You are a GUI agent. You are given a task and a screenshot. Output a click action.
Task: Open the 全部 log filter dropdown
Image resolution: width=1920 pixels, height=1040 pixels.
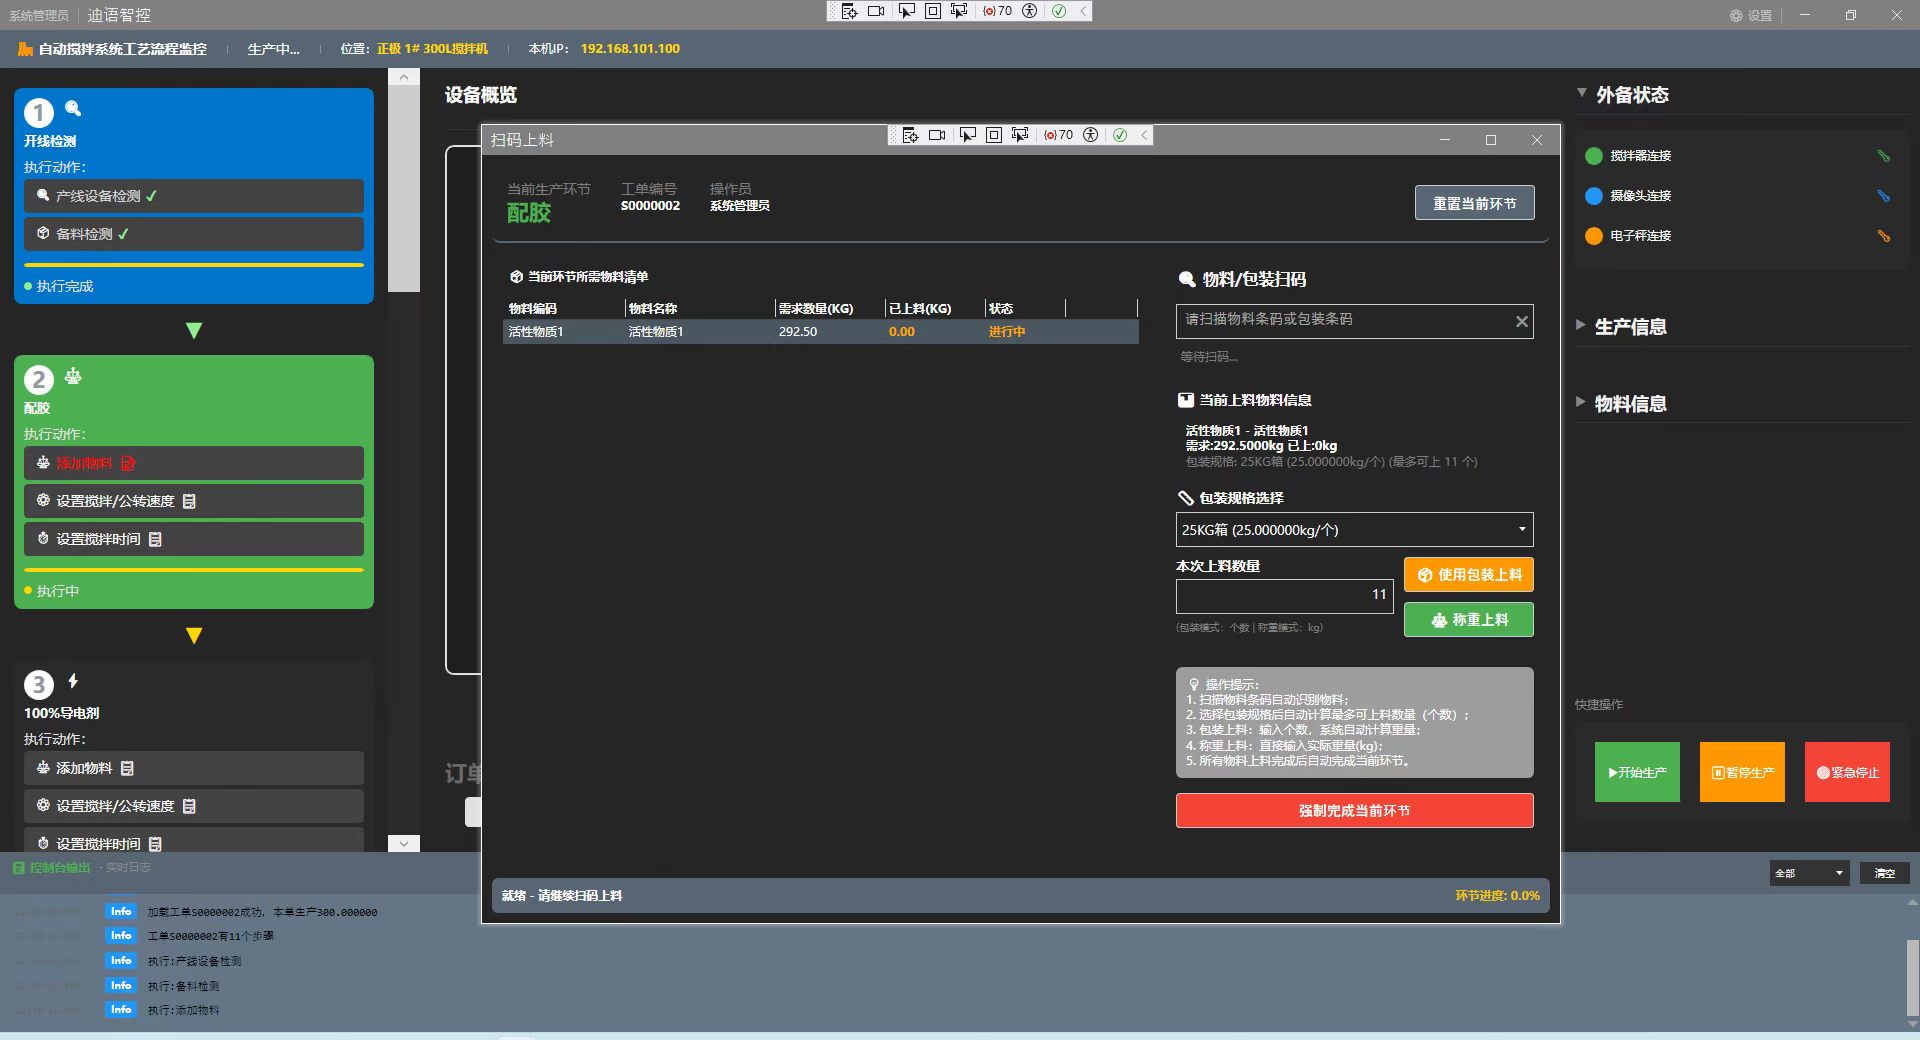1809,873
